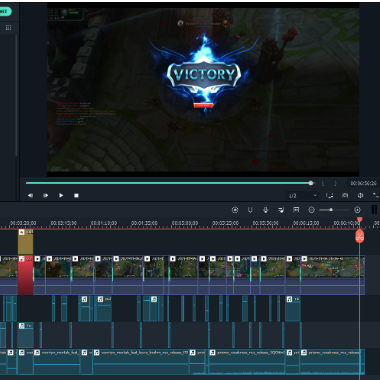The height and width of the screenshot is (380, 380).
Task: Open the audio mixer icon
Action: pyautogui.click(x=281, y=210)
